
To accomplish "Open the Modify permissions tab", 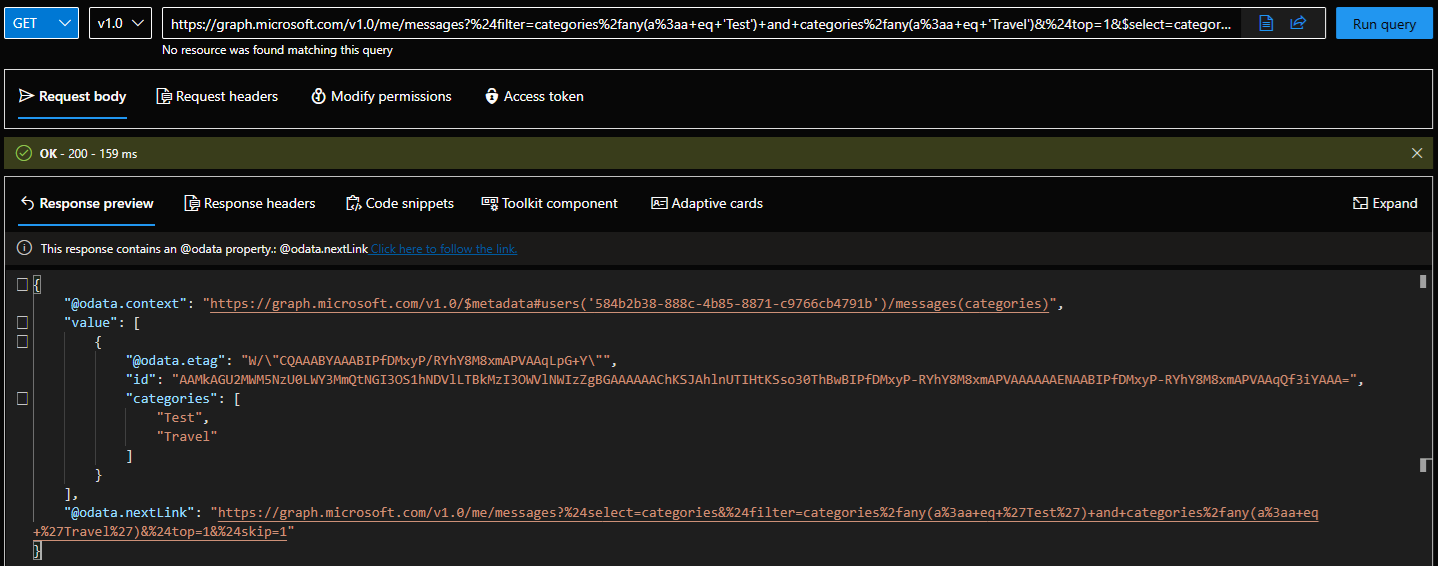I will [381, 97].
